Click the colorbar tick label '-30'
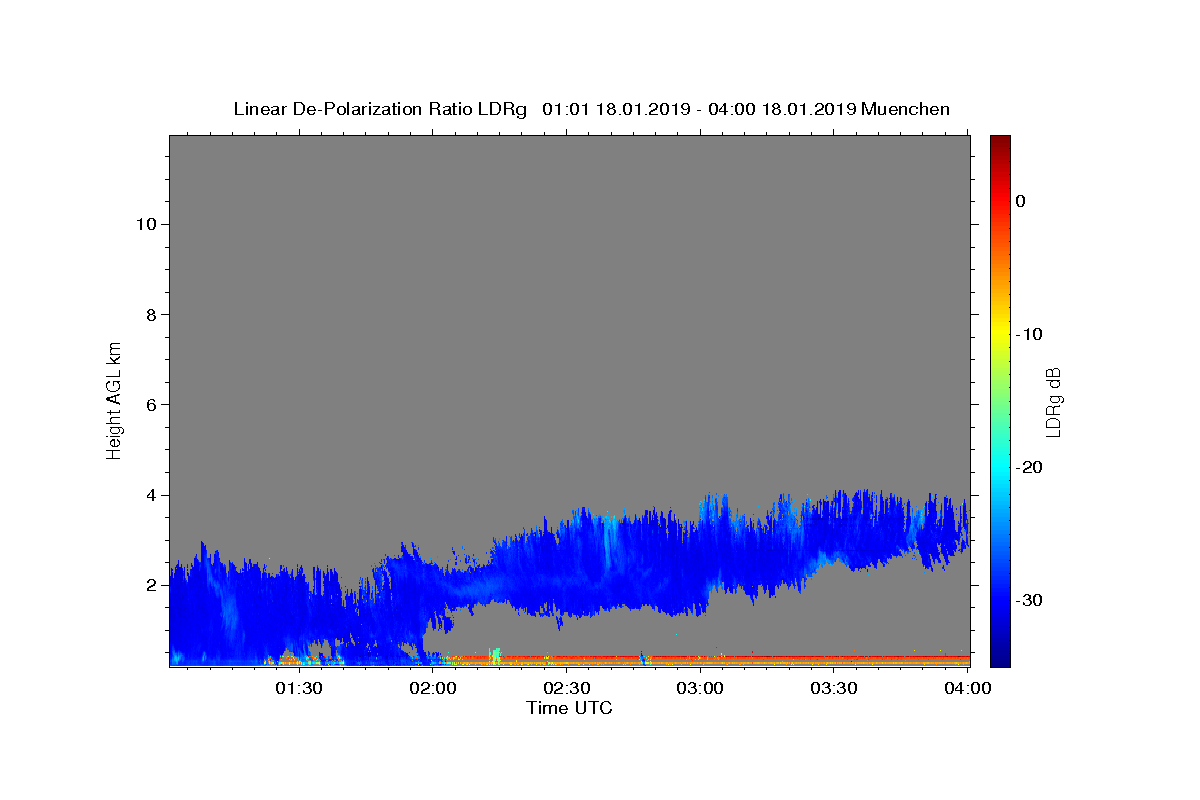 coord(1030,600)
